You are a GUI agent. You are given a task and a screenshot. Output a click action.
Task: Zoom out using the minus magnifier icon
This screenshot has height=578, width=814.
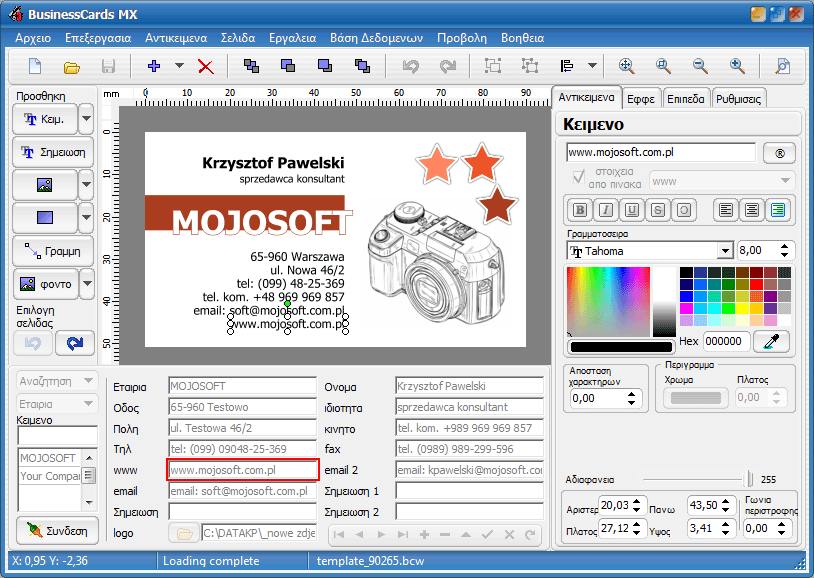700,66
